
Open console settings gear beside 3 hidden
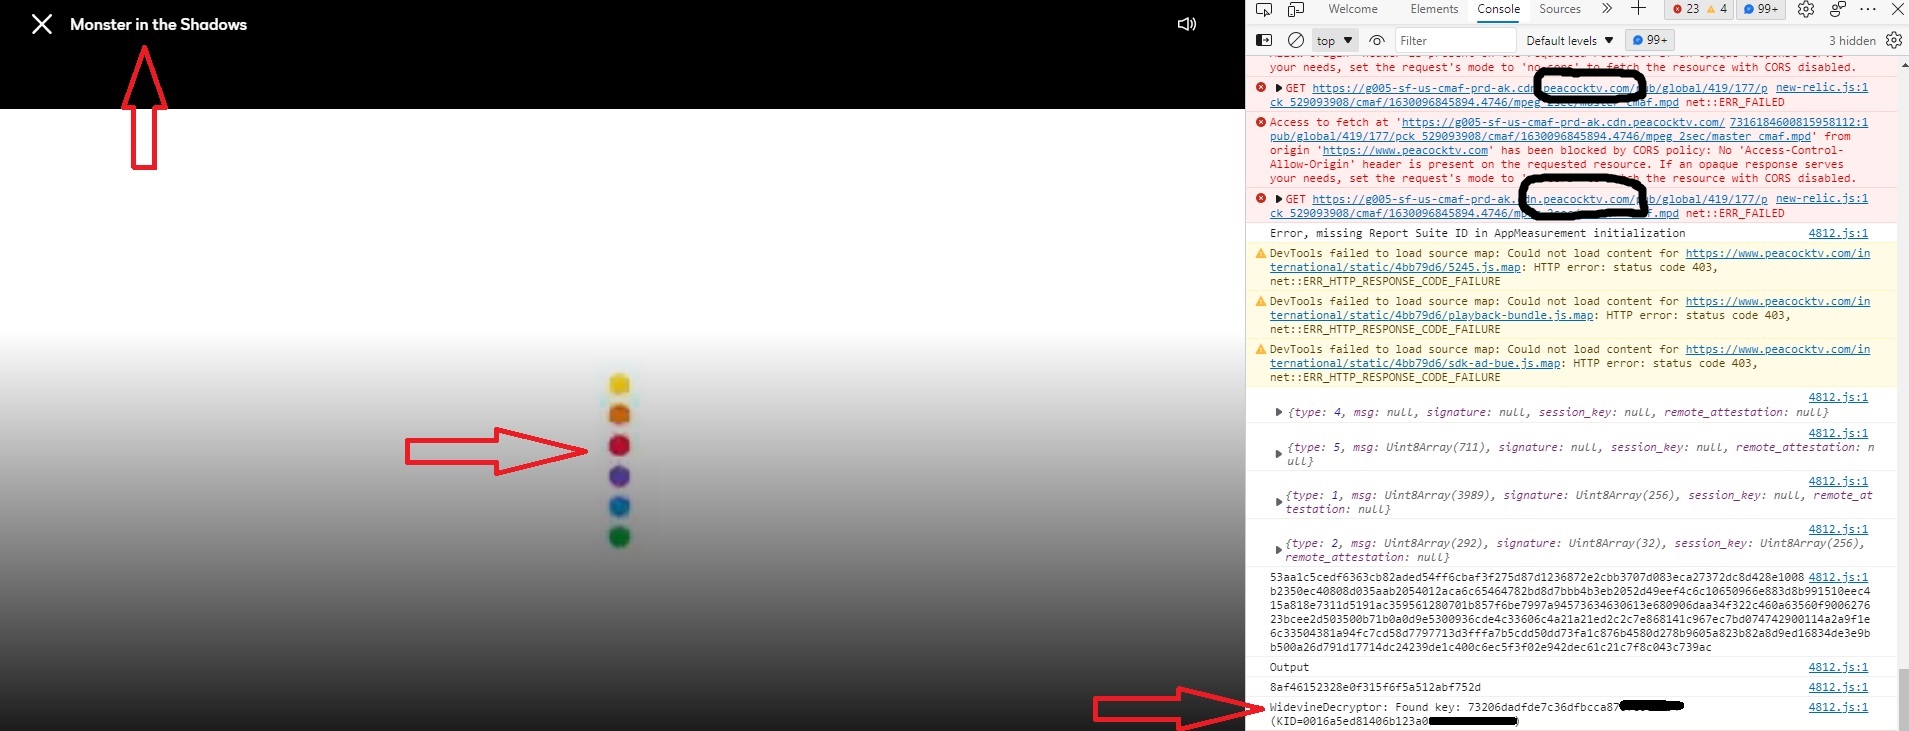tap(1894, 40)
